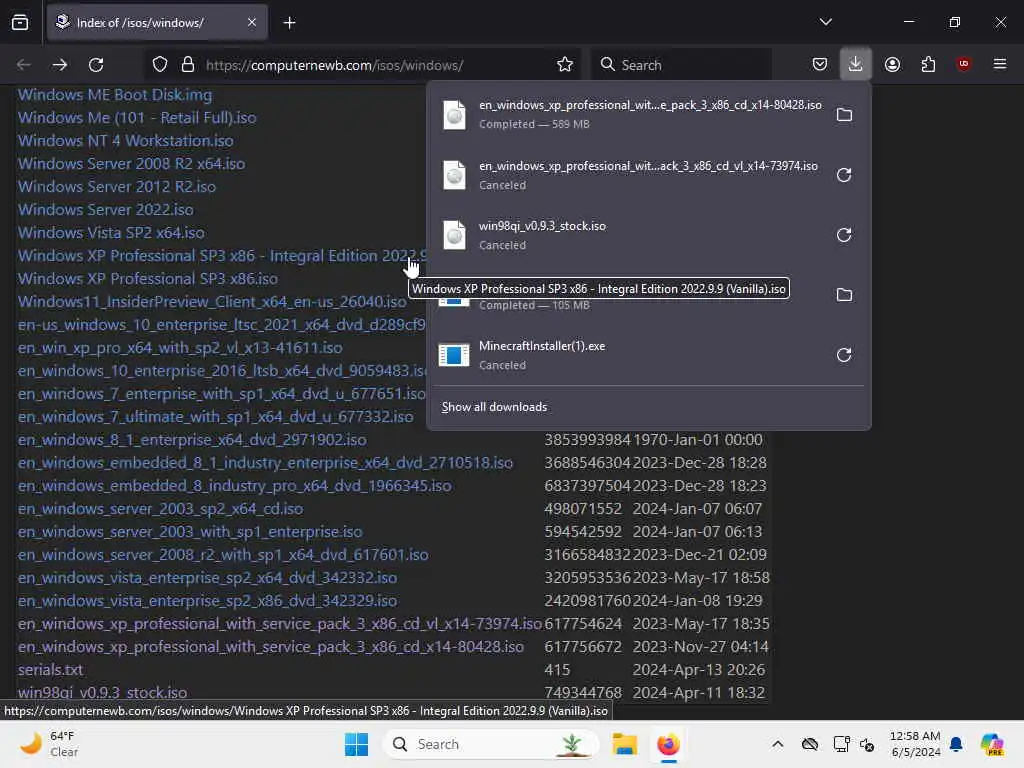This screenshot has height=768, width=1024.
Task: Open en_windows_embedded_8_1_industry_enterprise link
Action: click(265, 462)
